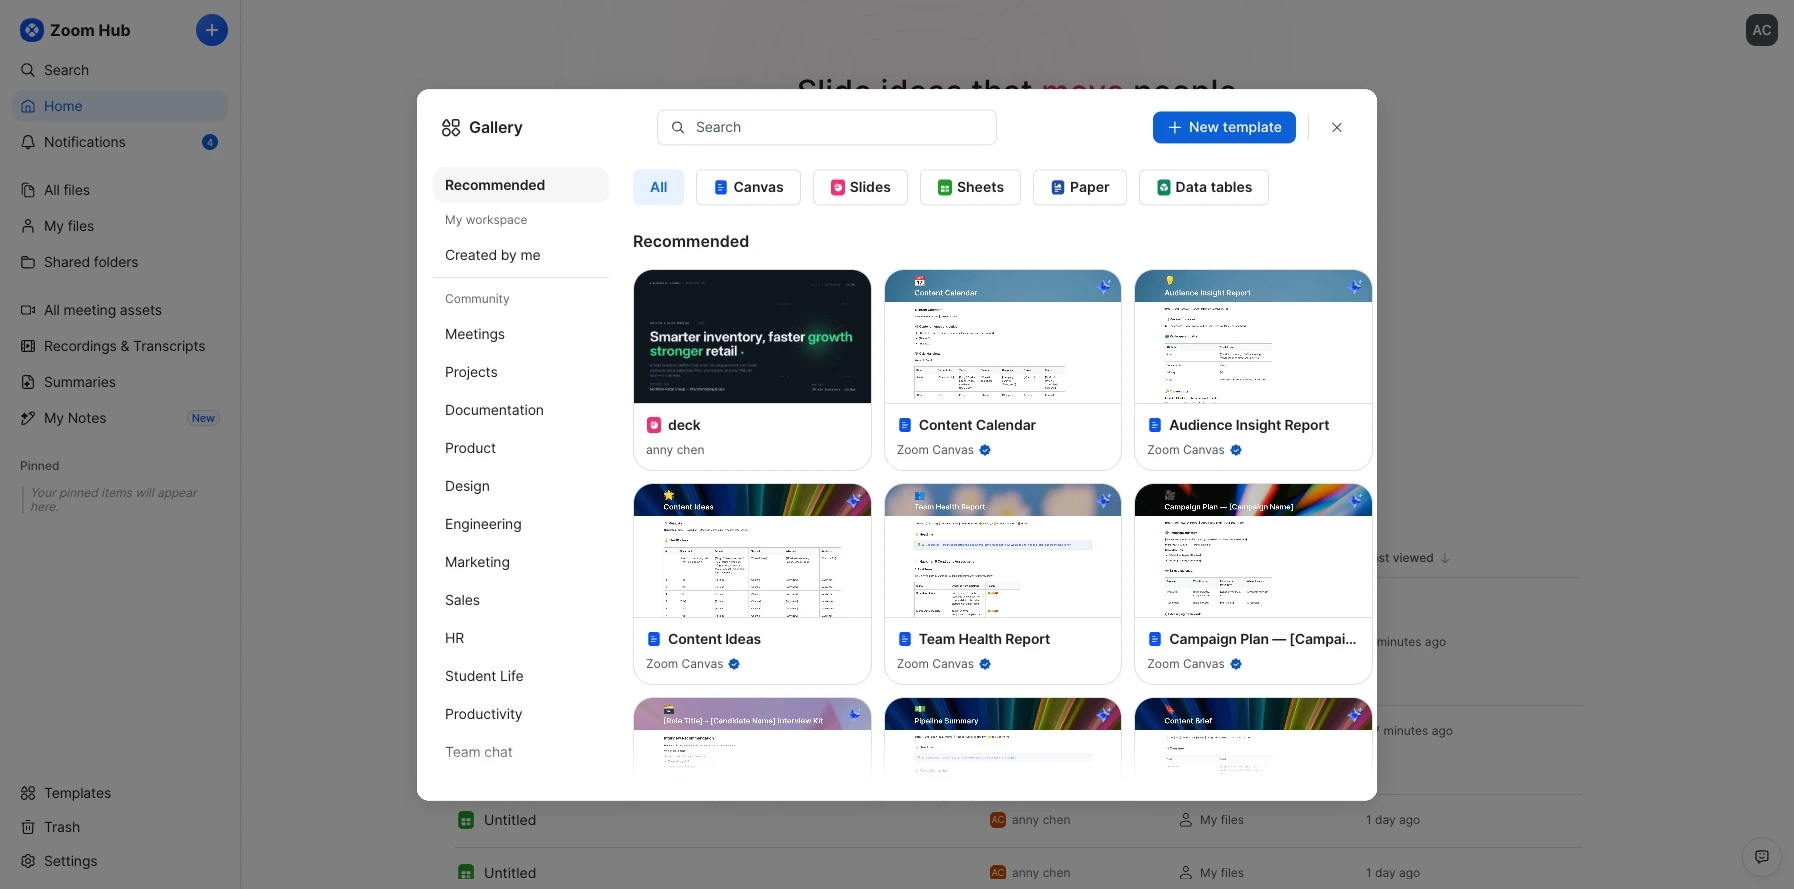1794x889 pixels.
Task: Open the Engineering category
Action: click(x=521, y=524)
